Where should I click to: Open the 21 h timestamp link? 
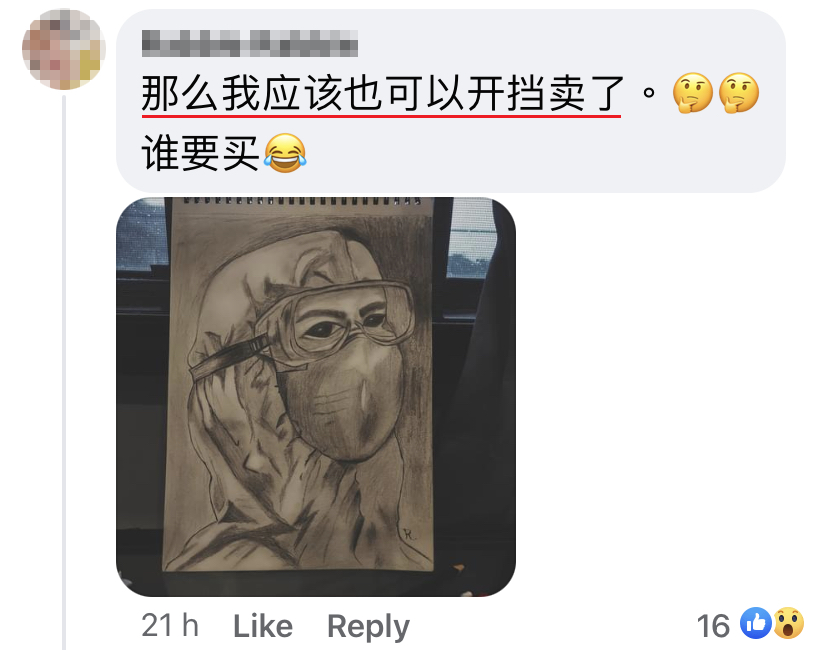[170, 626]
